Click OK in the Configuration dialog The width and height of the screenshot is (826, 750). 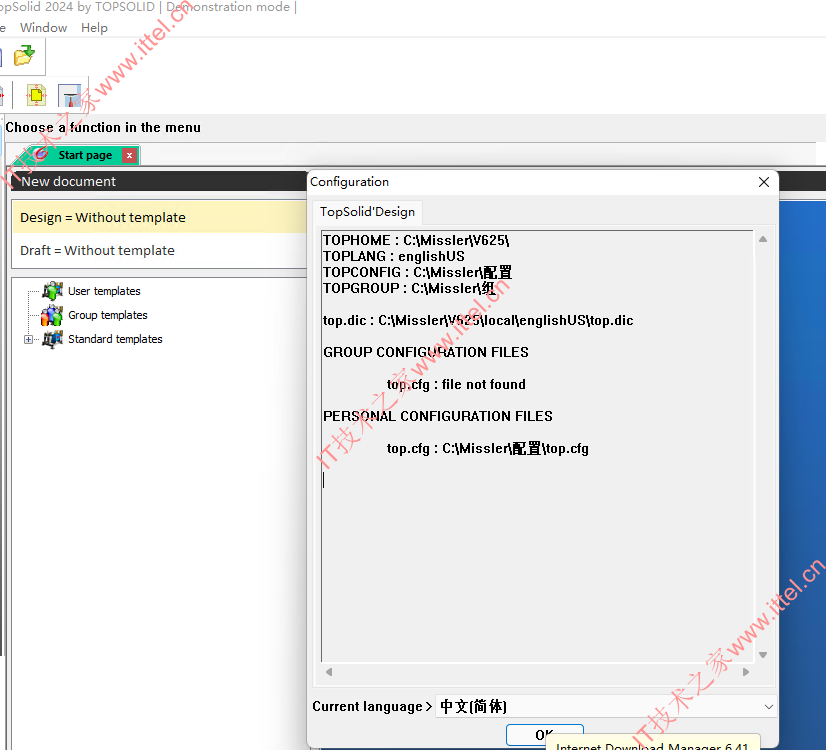[545, 735]
